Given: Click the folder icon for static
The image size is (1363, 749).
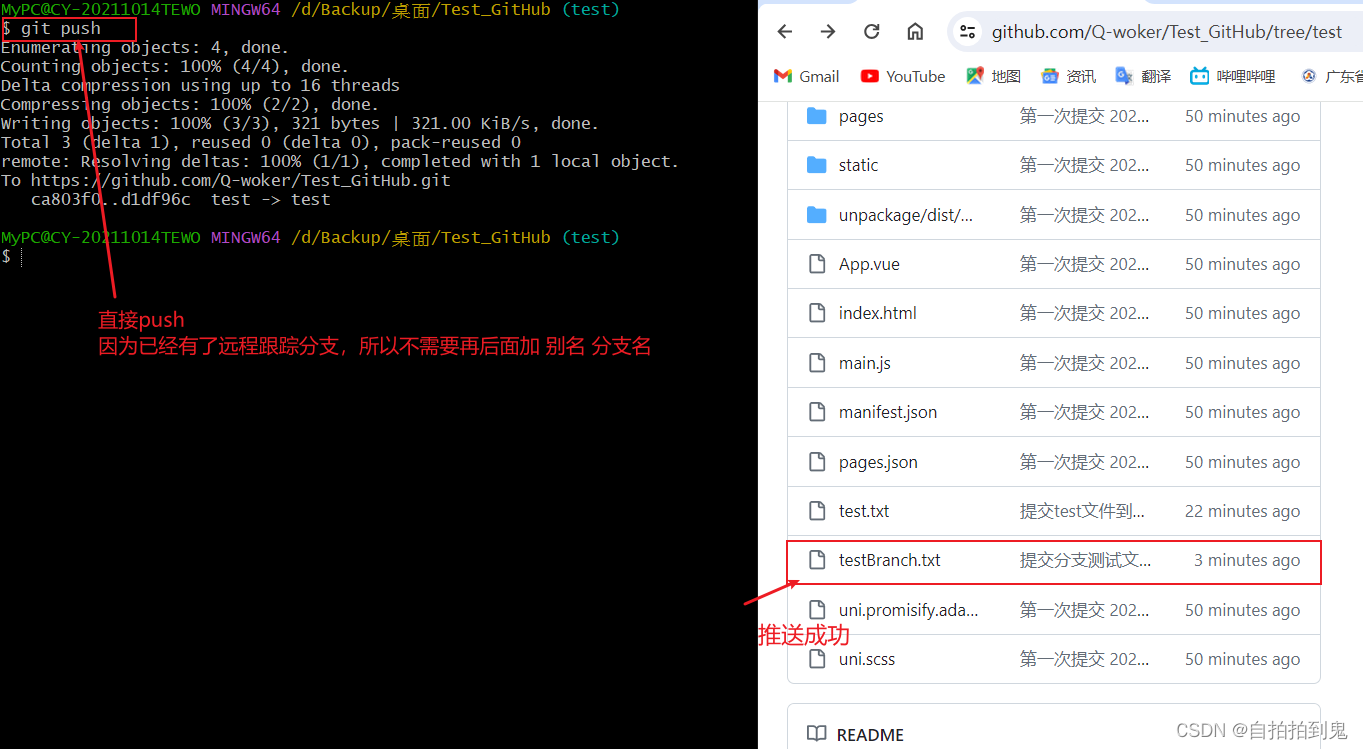Looking at the screenshot, I should coord(817,165).
